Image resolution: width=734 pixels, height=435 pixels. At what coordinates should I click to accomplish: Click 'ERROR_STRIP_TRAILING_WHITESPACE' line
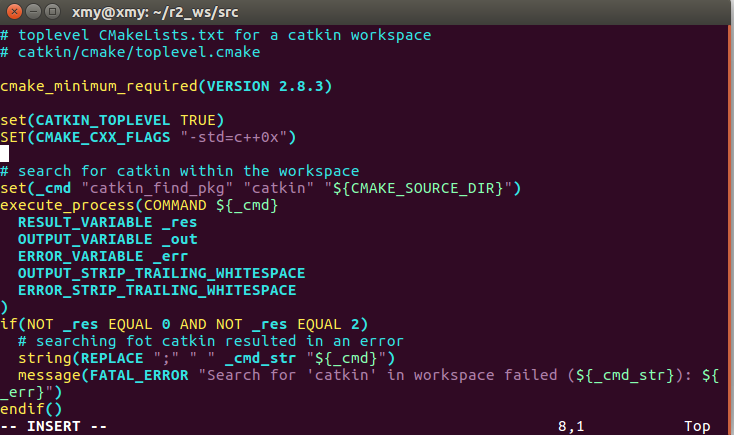click(x=157, y=290)
